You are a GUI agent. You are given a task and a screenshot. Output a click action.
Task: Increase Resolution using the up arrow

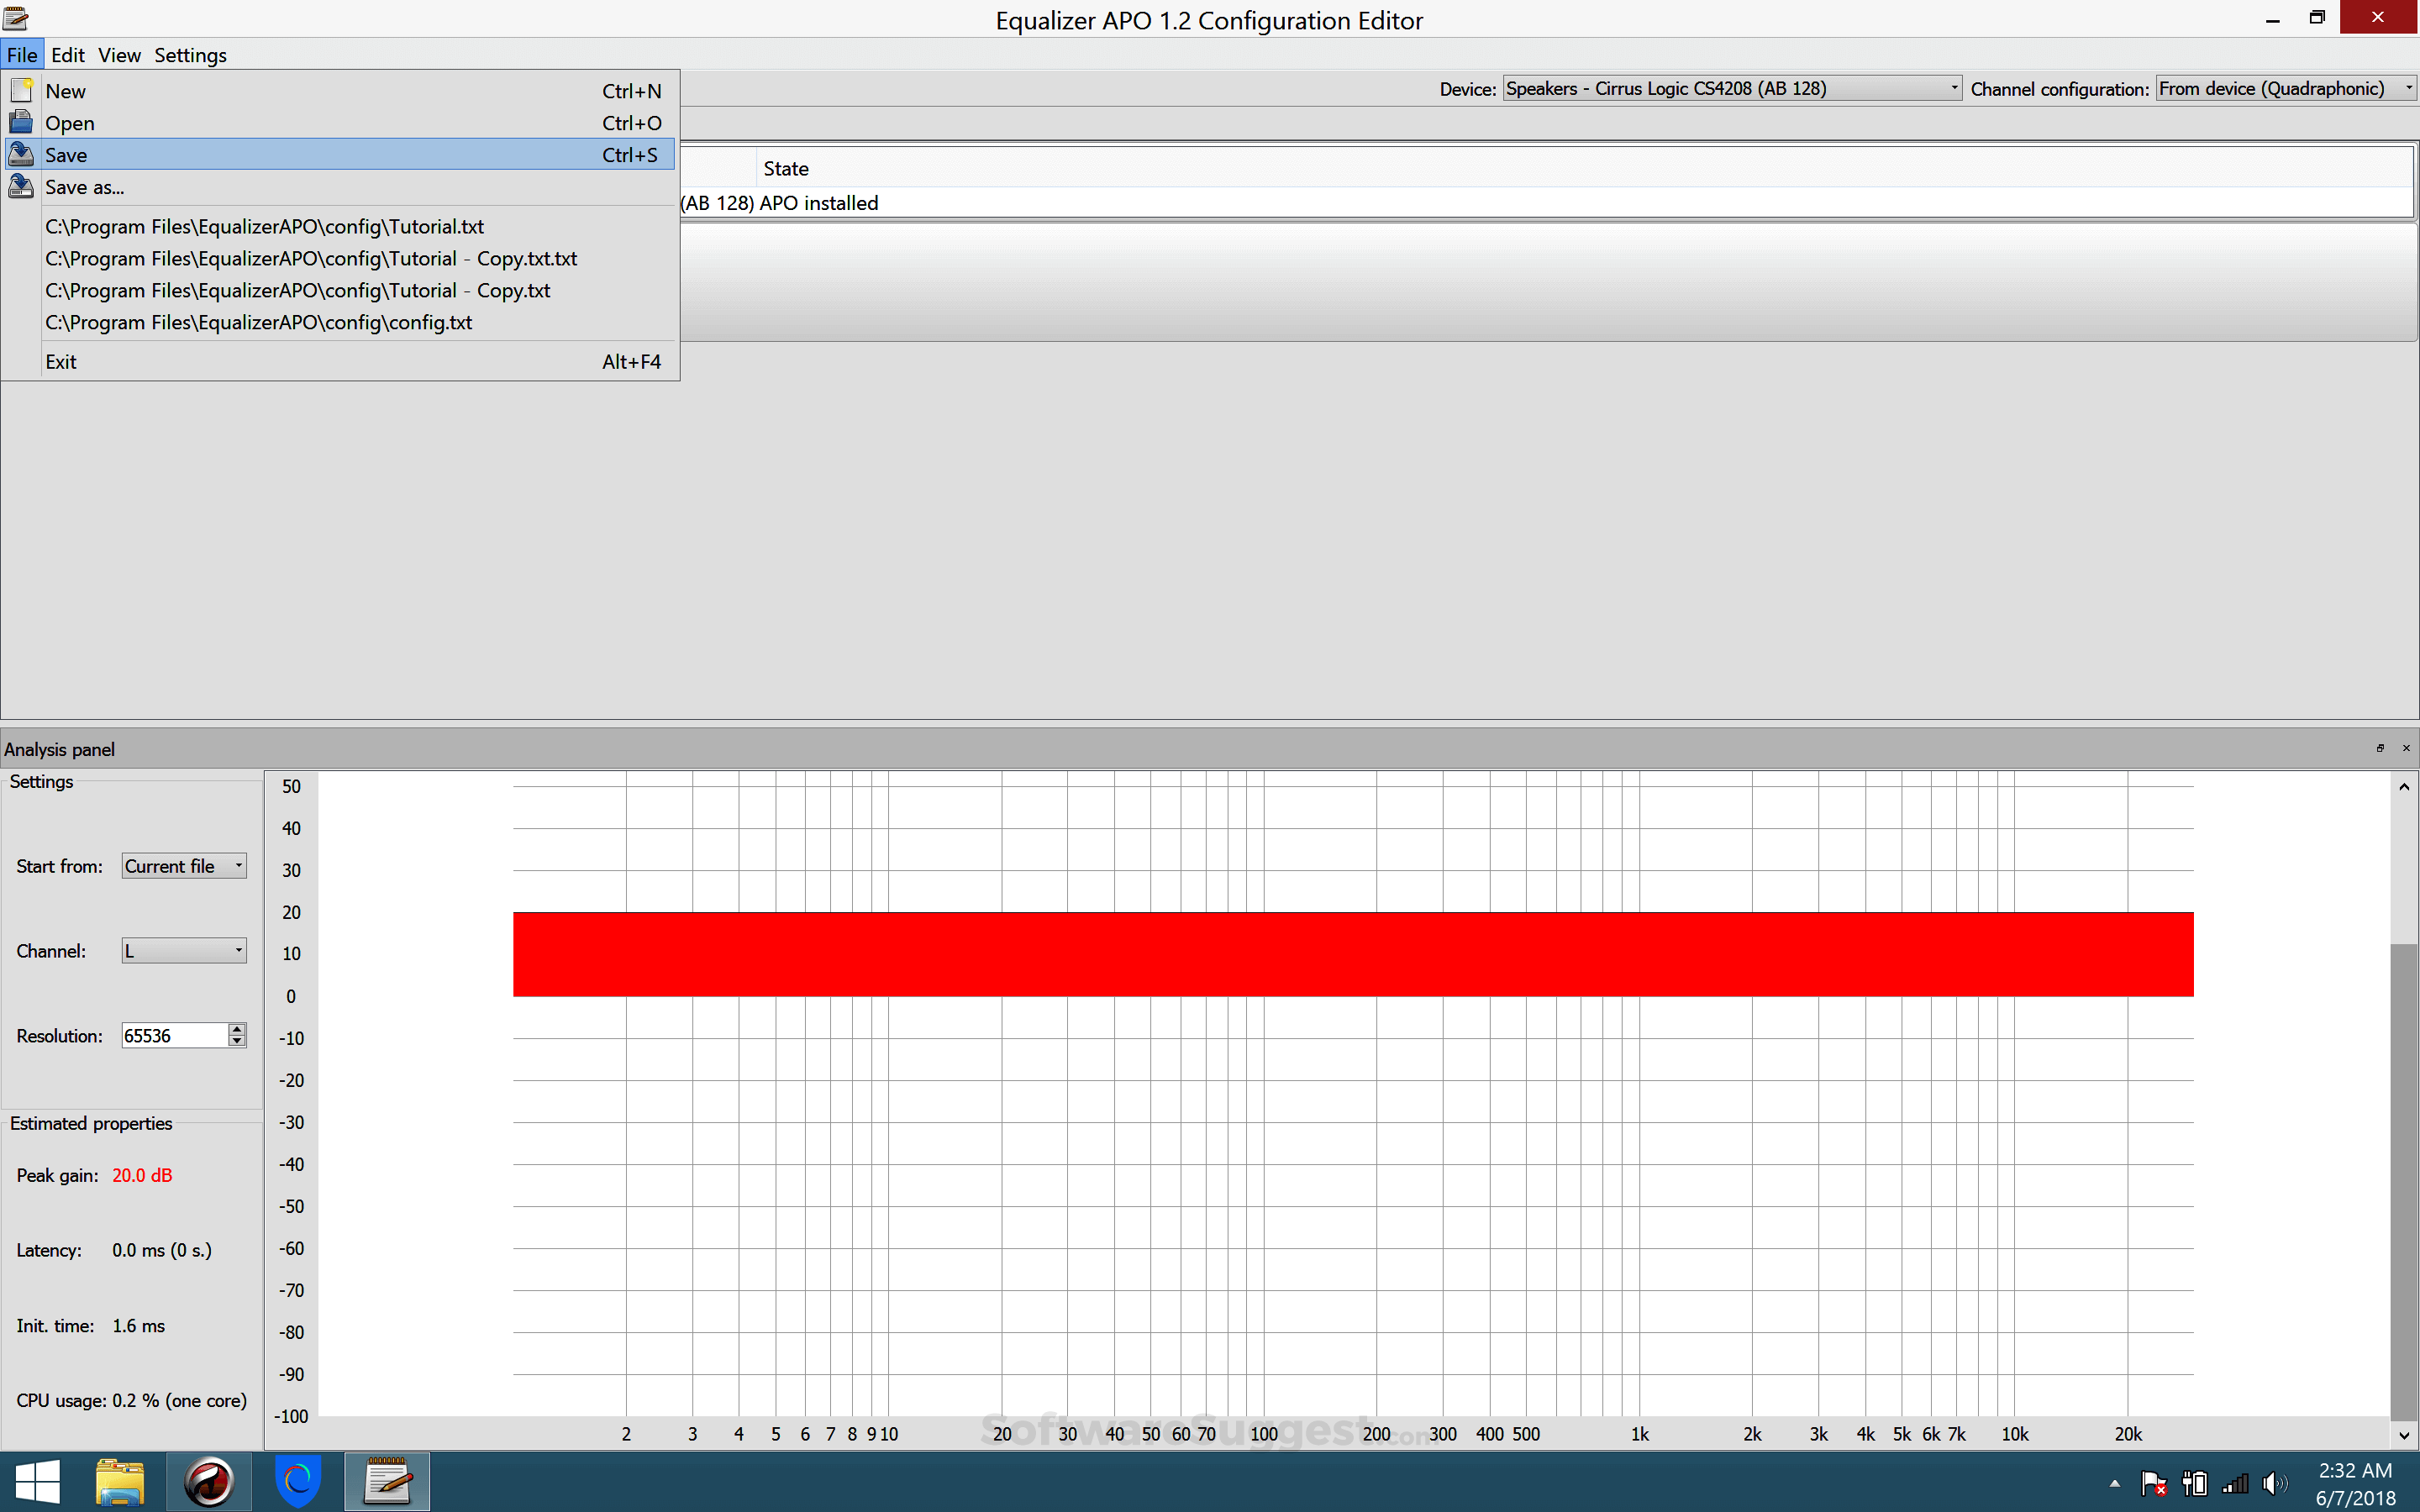click(236, 1028)
